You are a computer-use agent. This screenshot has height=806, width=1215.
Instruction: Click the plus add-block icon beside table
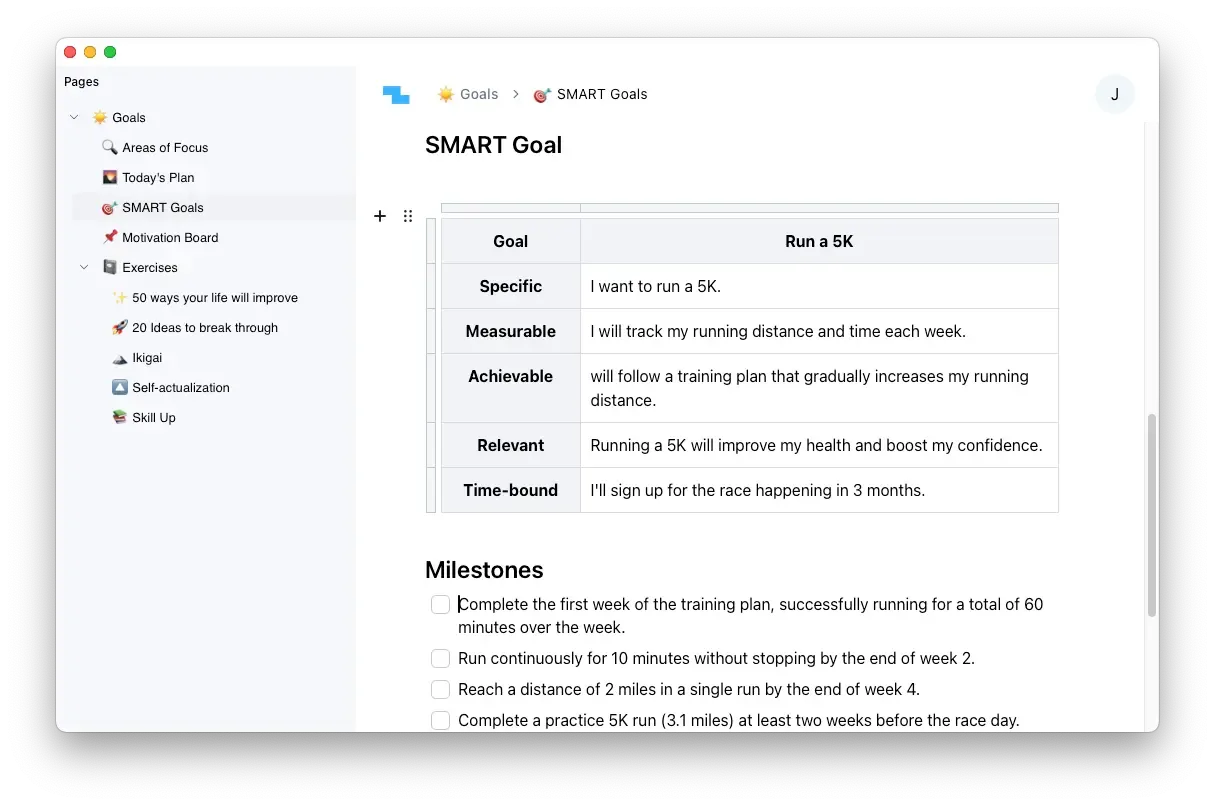(380, 216)
